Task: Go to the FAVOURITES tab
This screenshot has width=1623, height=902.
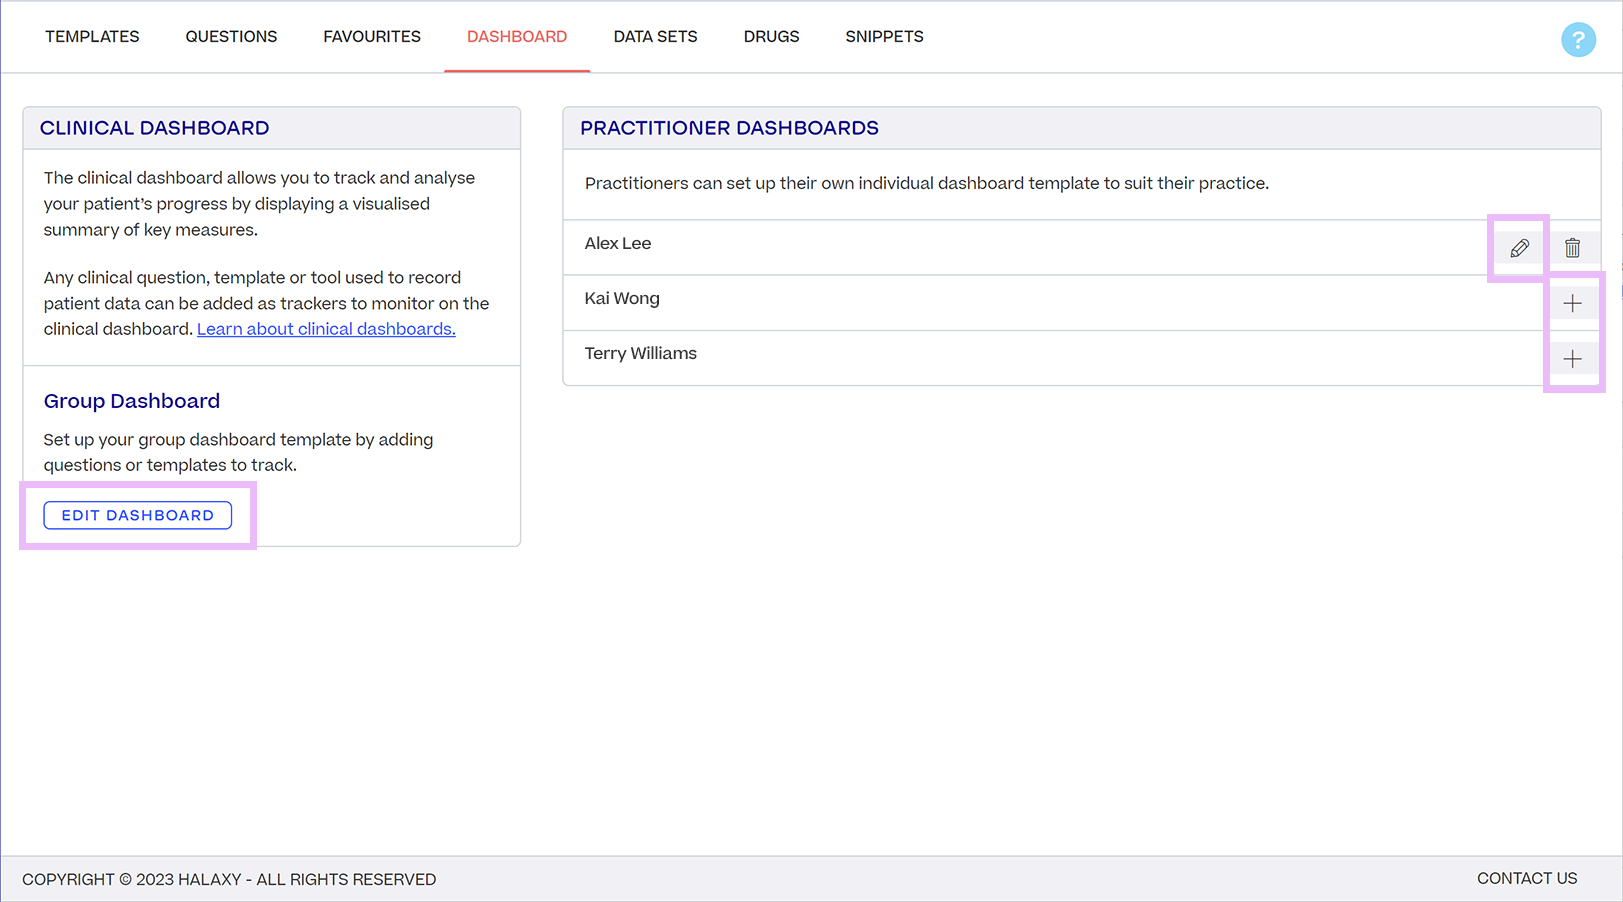Action: point(371,36)
